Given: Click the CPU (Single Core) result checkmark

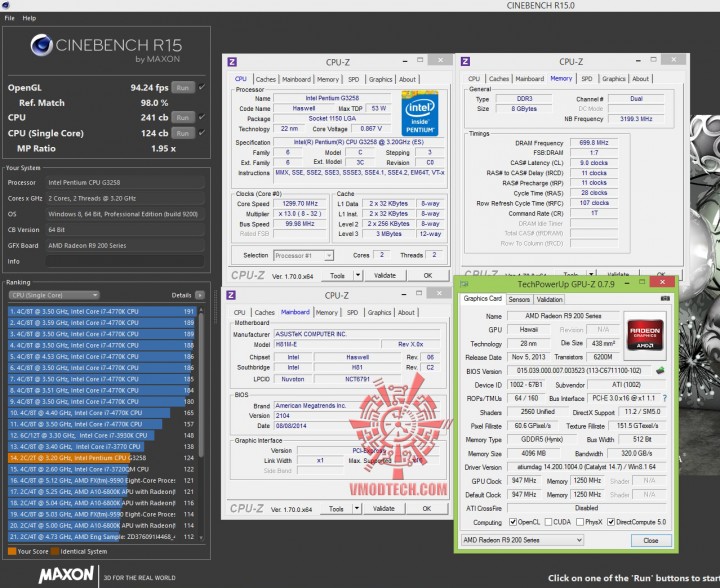Looking at the screenshot, I should tap(202, 133).
